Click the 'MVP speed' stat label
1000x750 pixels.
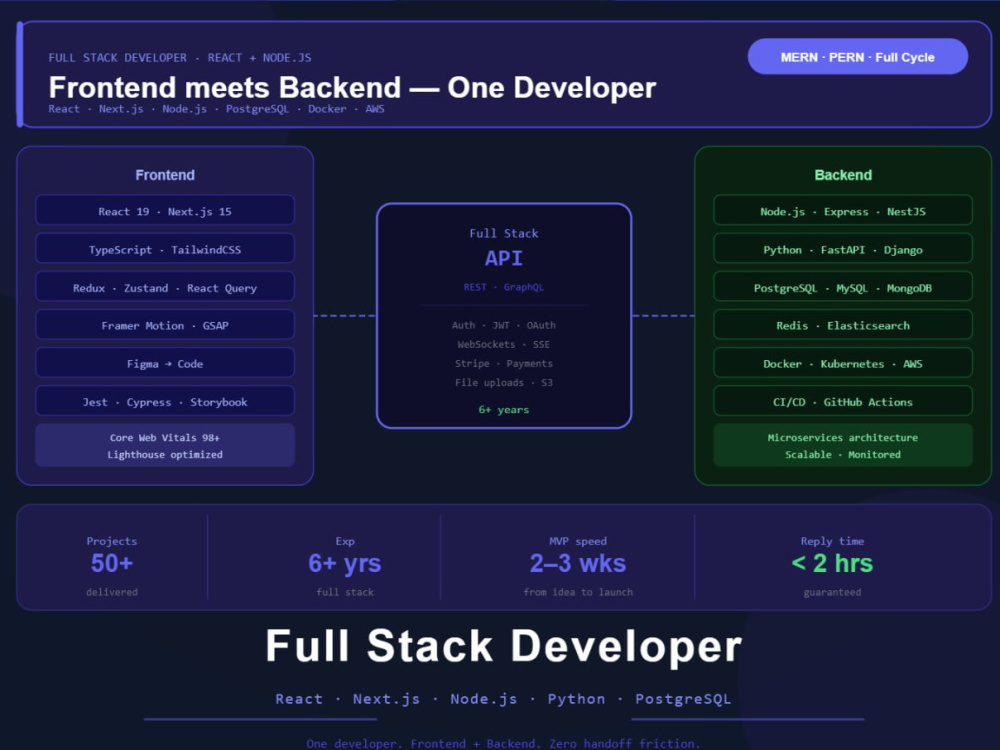click(578, 541)
